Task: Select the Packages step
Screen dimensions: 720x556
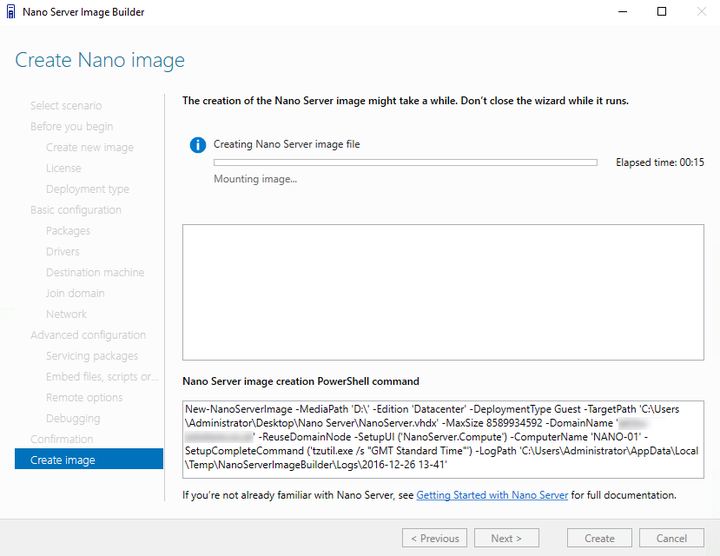Action: [68, 231]
